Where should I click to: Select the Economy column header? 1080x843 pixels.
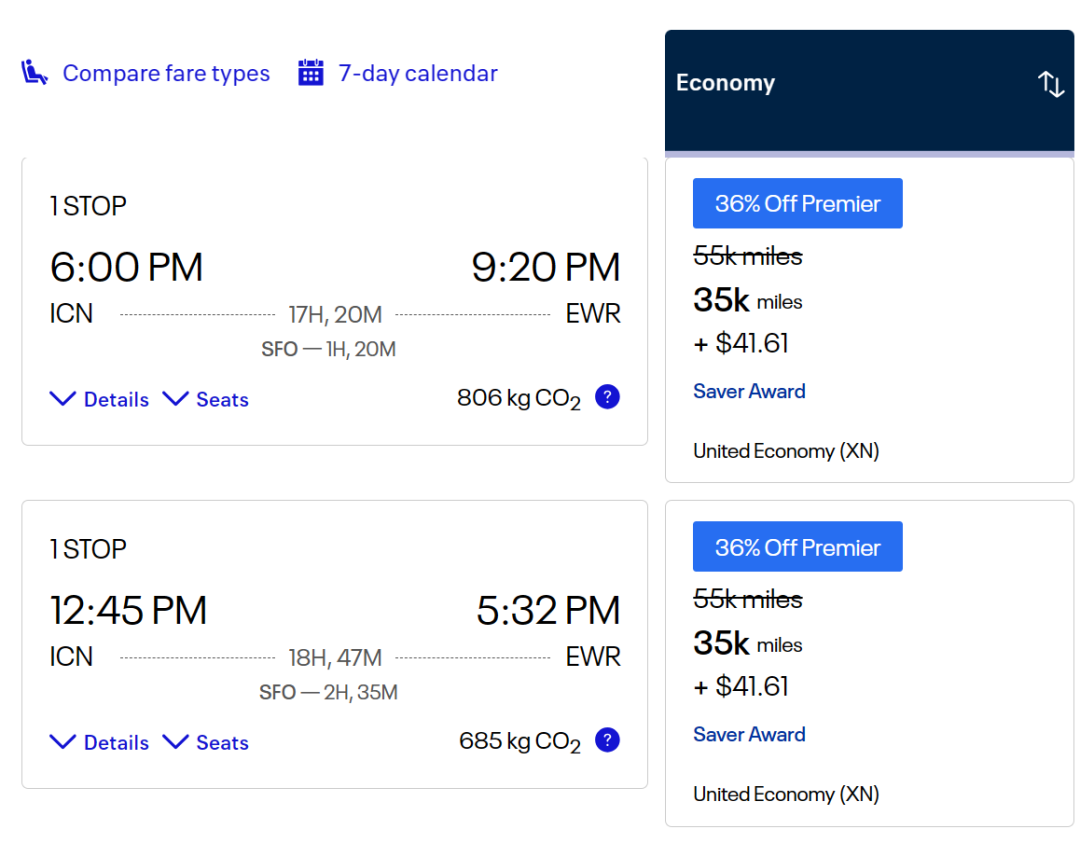[869, 90]
